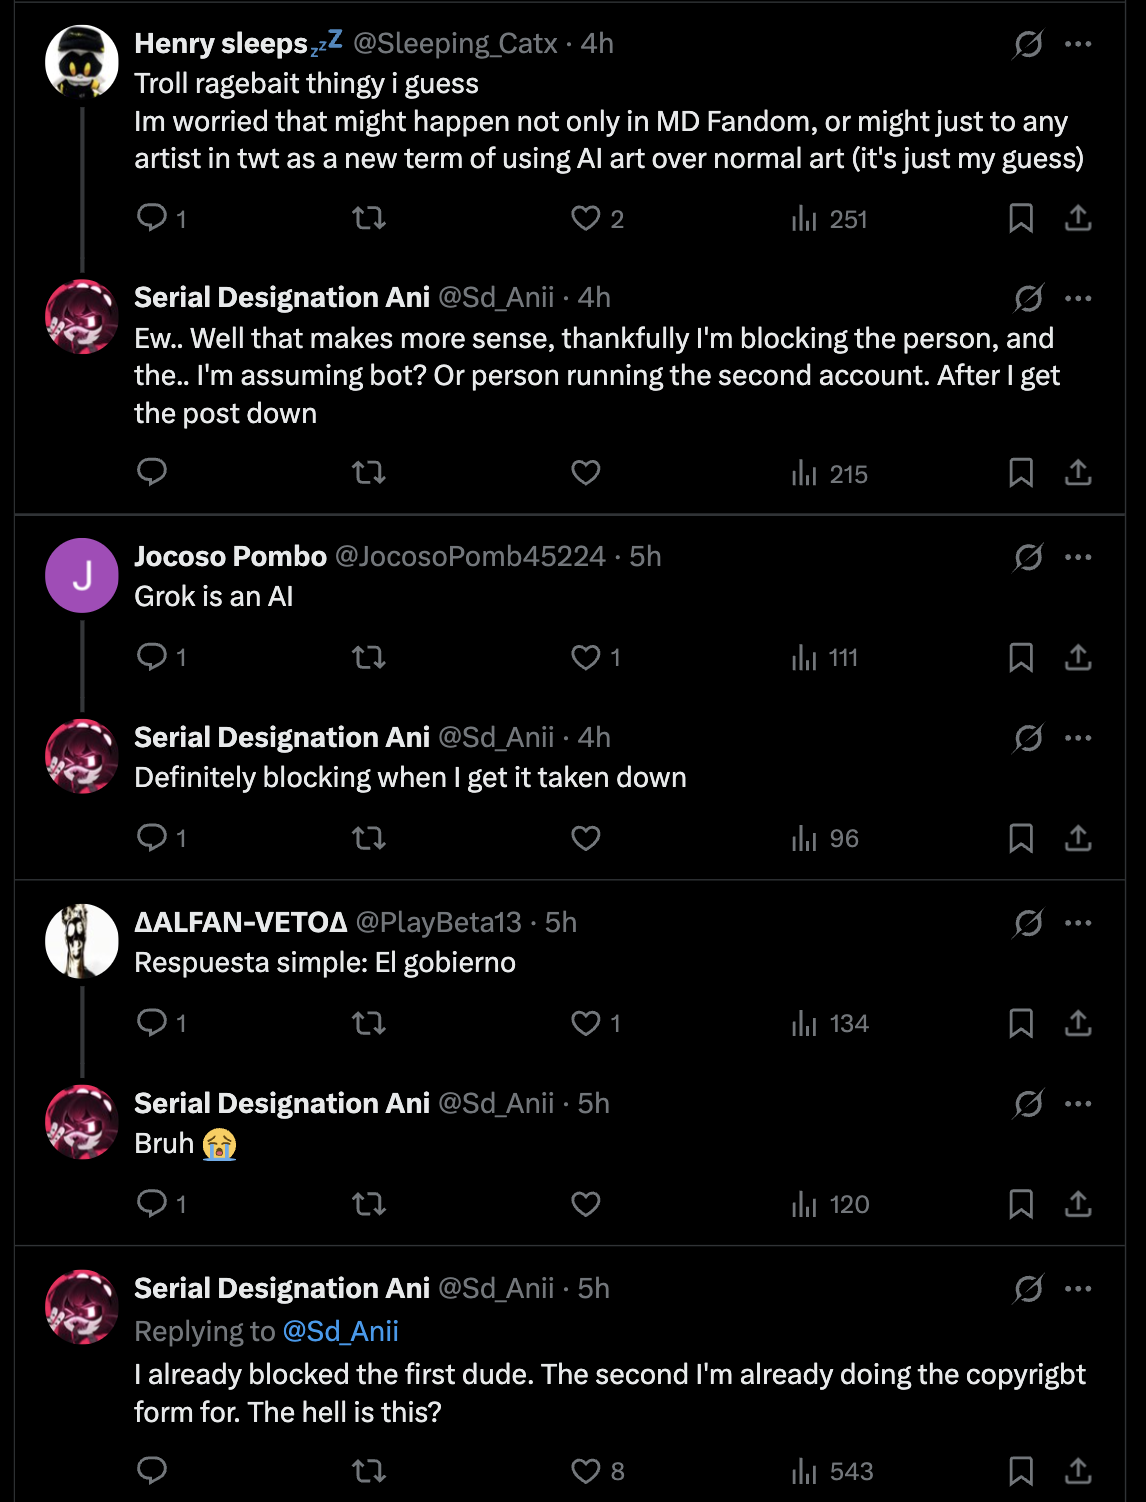
Task: Open Grok icon on Henry sleeps' tweet
Action: (1028, 44)
